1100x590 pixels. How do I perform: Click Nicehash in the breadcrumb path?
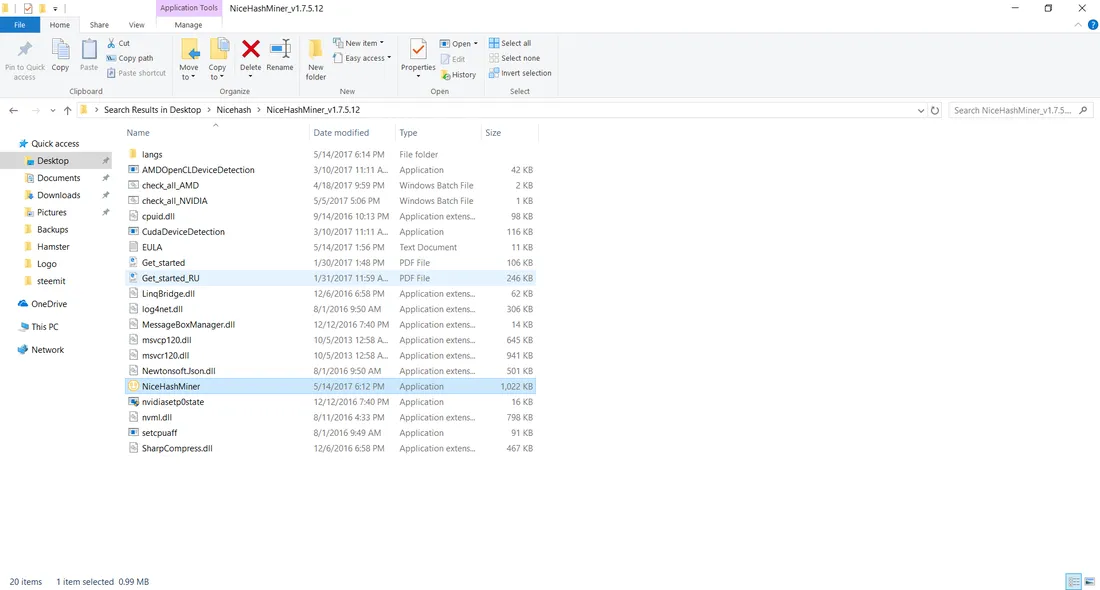pos(234,110)
